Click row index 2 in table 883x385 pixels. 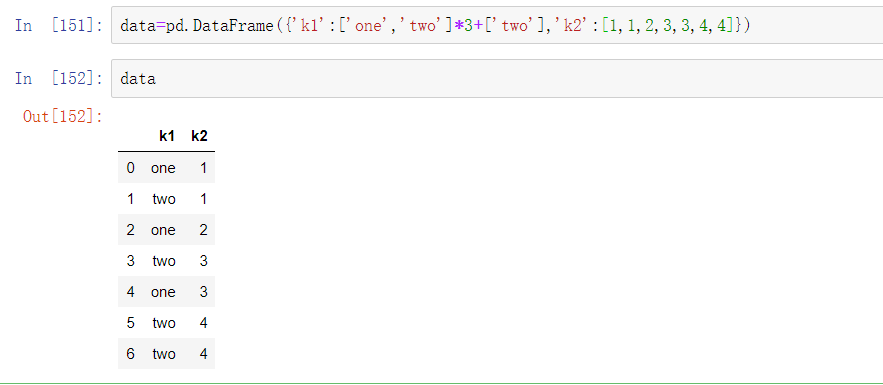[131, 230]
